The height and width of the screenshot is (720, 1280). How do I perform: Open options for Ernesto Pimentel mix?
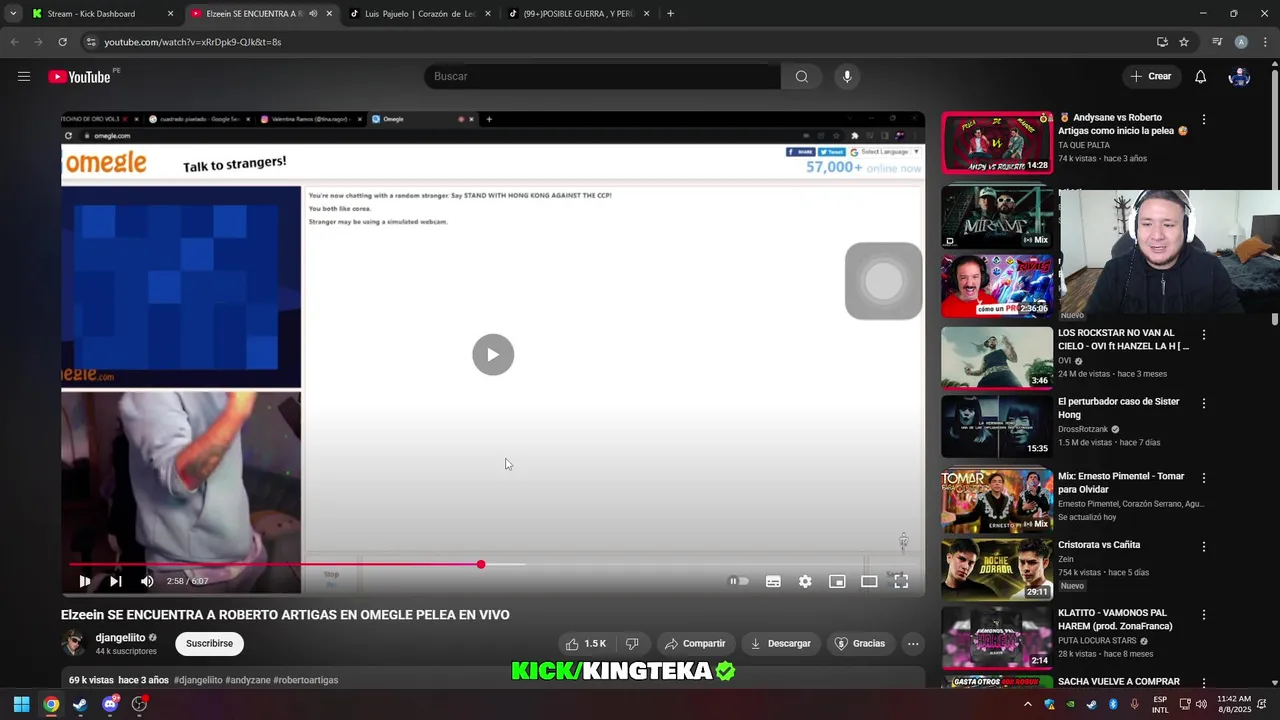pos(1204,478)
